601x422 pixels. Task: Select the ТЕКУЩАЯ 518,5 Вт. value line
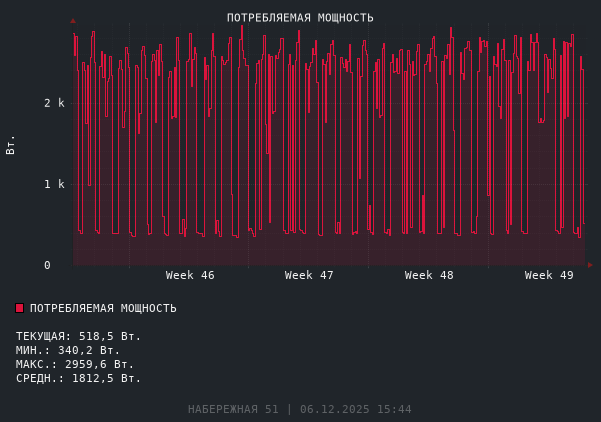pyautogui.click(x=78, y=336)
